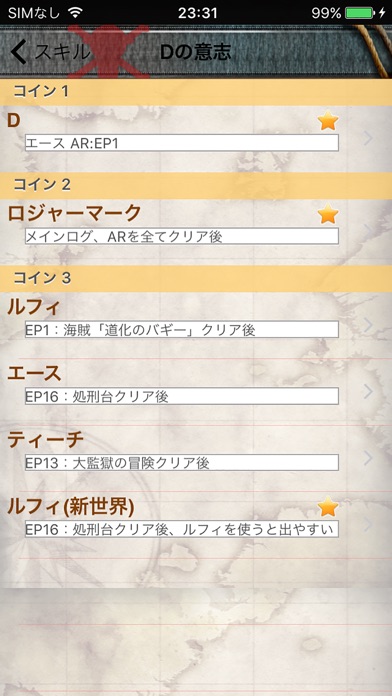This screenshot has height=696, width=392.
Task: Tap the gold star beside D
Action: tap(328, 121)
